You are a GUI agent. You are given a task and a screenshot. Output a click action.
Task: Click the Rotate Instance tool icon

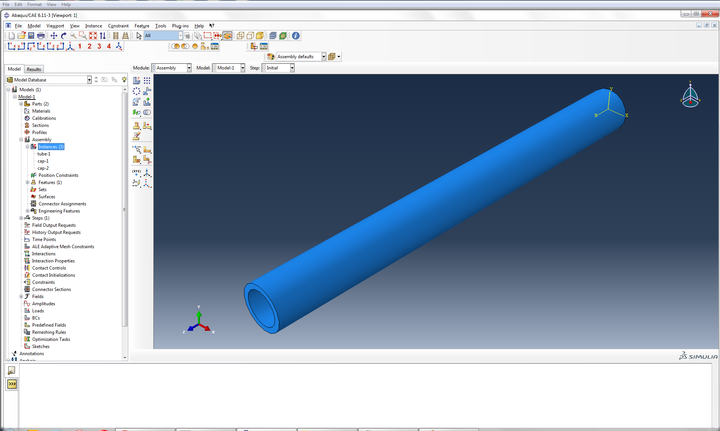point(136,101)
